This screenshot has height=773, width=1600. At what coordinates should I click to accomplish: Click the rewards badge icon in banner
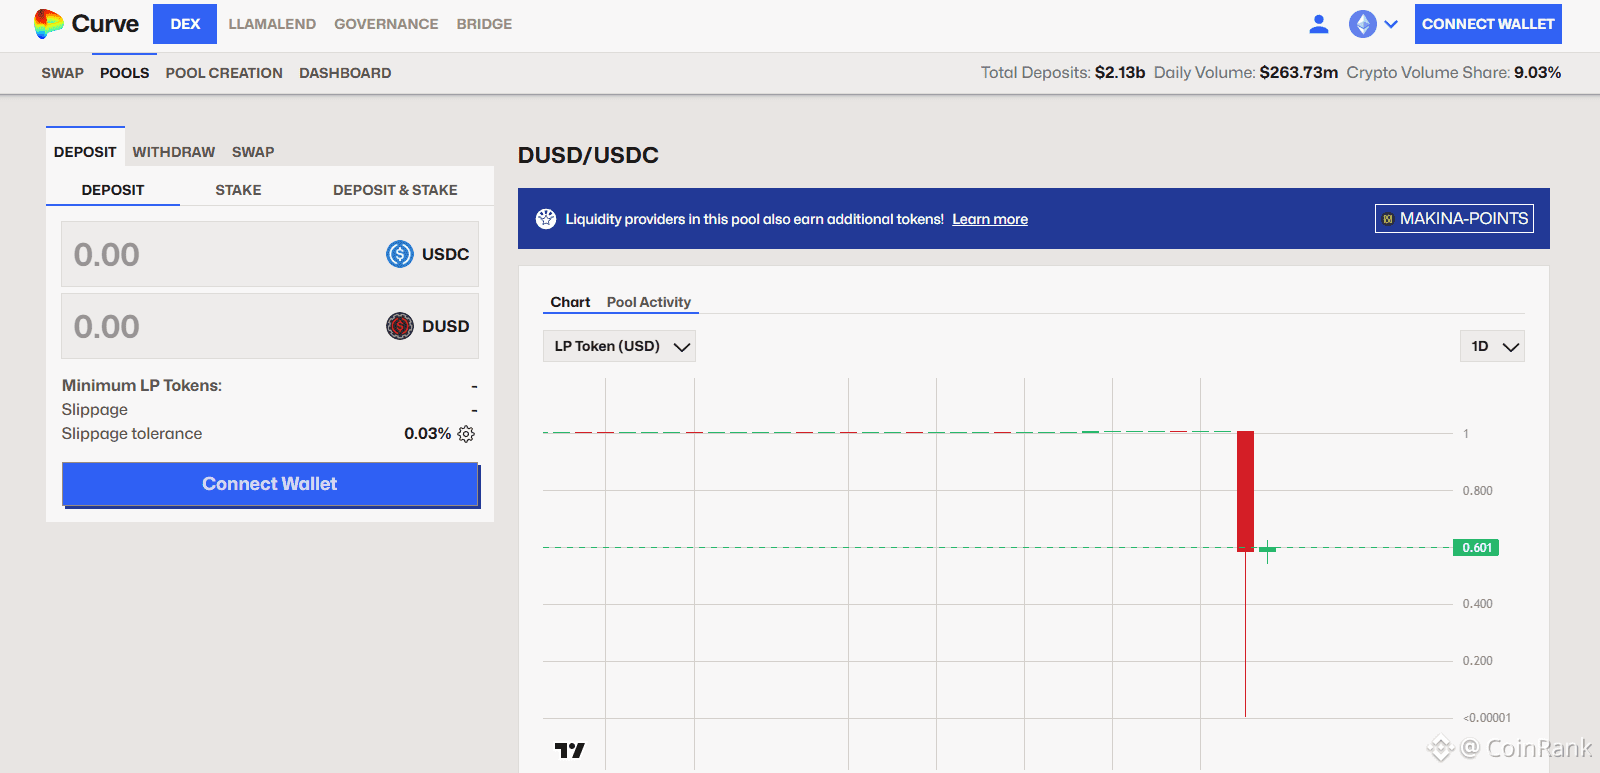pos(546,219)
